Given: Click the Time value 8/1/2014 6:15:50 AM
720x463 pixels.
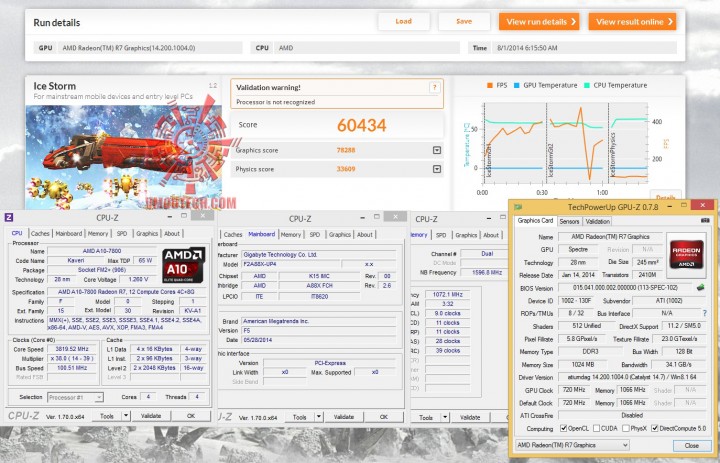Looking at the screenshot, I should (x=527, y=48).
